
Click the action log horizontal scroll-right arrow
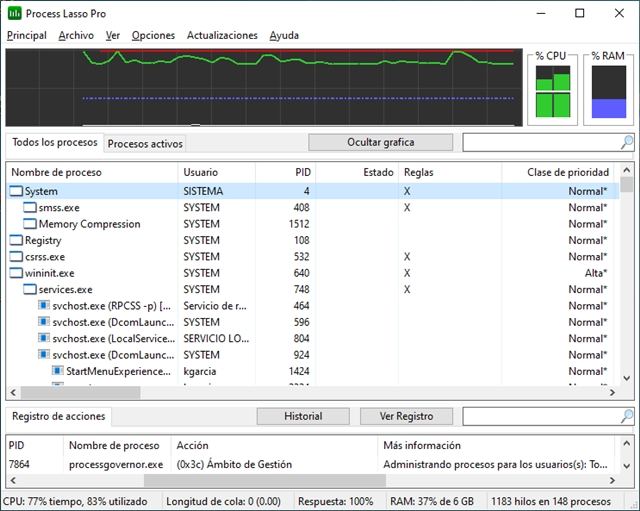pos(612,480)
